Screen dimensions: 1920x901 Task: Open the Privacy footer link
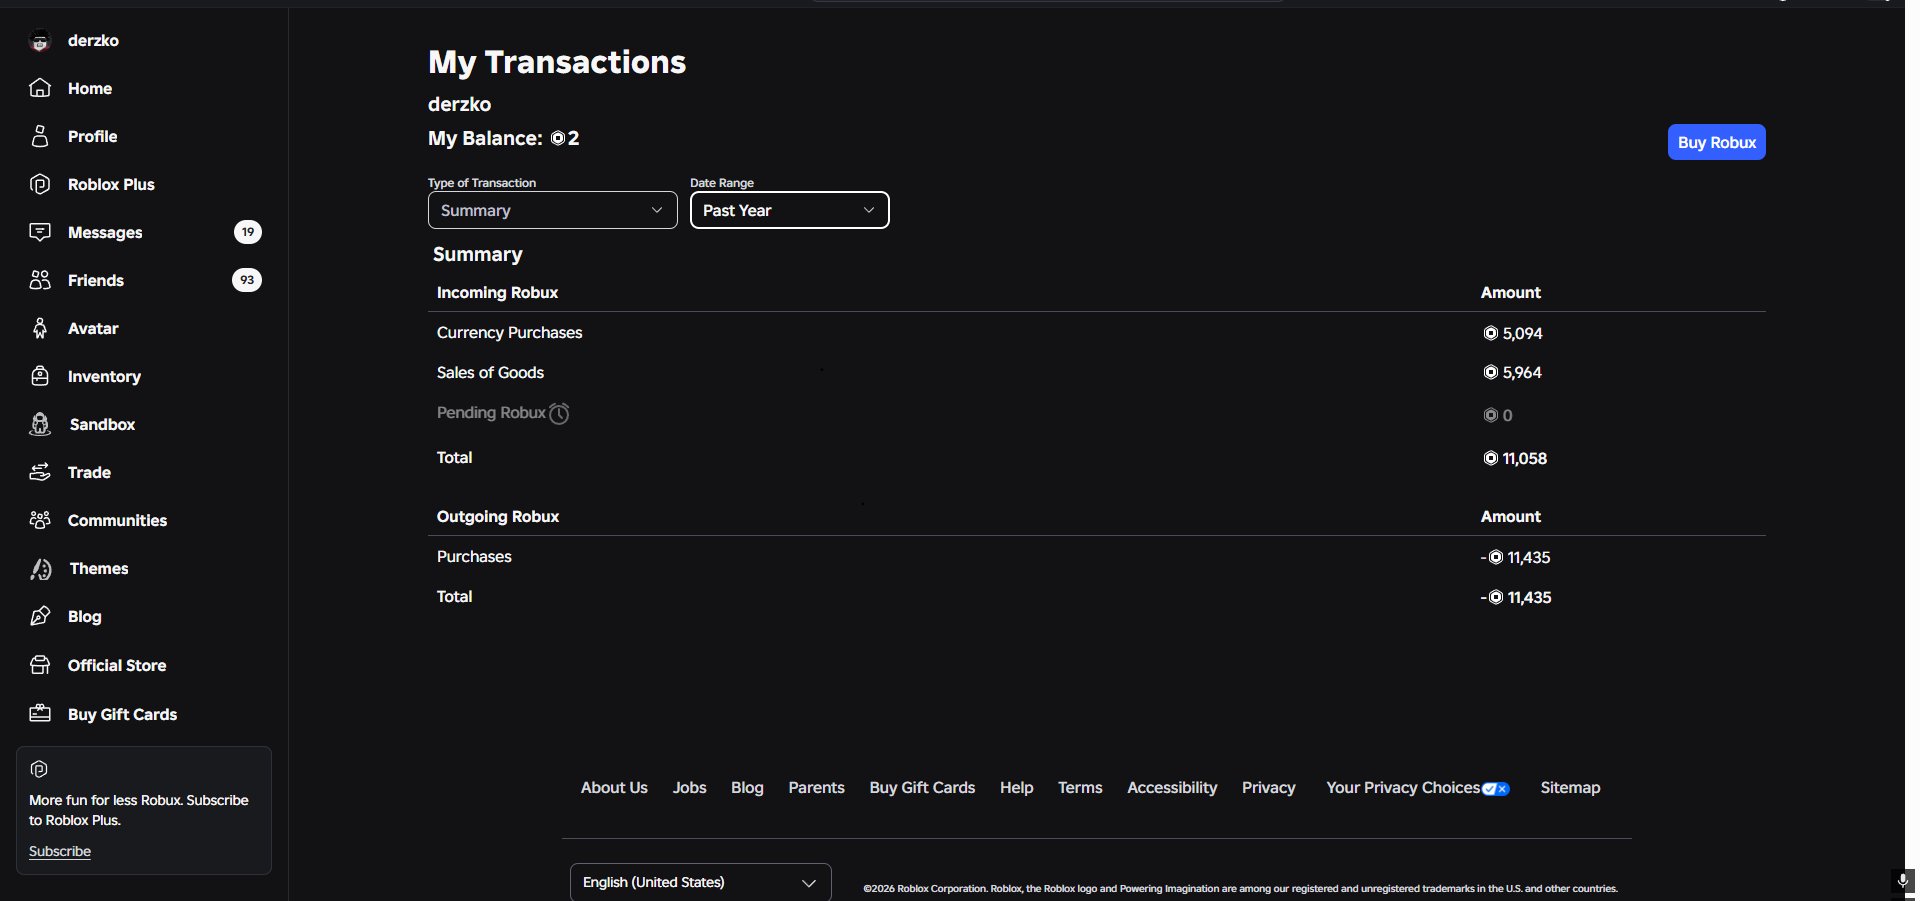coord(1268,788)
